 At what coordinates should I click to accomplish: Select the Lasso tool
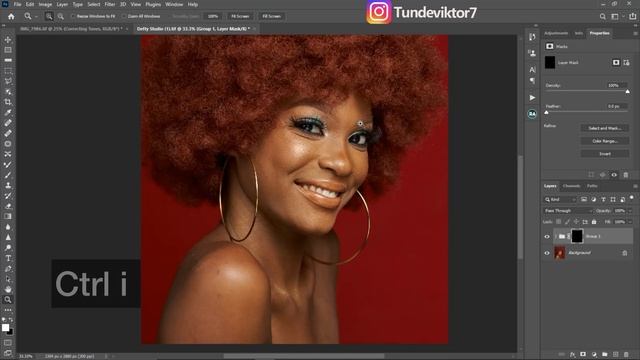click(x=8, y=81)
